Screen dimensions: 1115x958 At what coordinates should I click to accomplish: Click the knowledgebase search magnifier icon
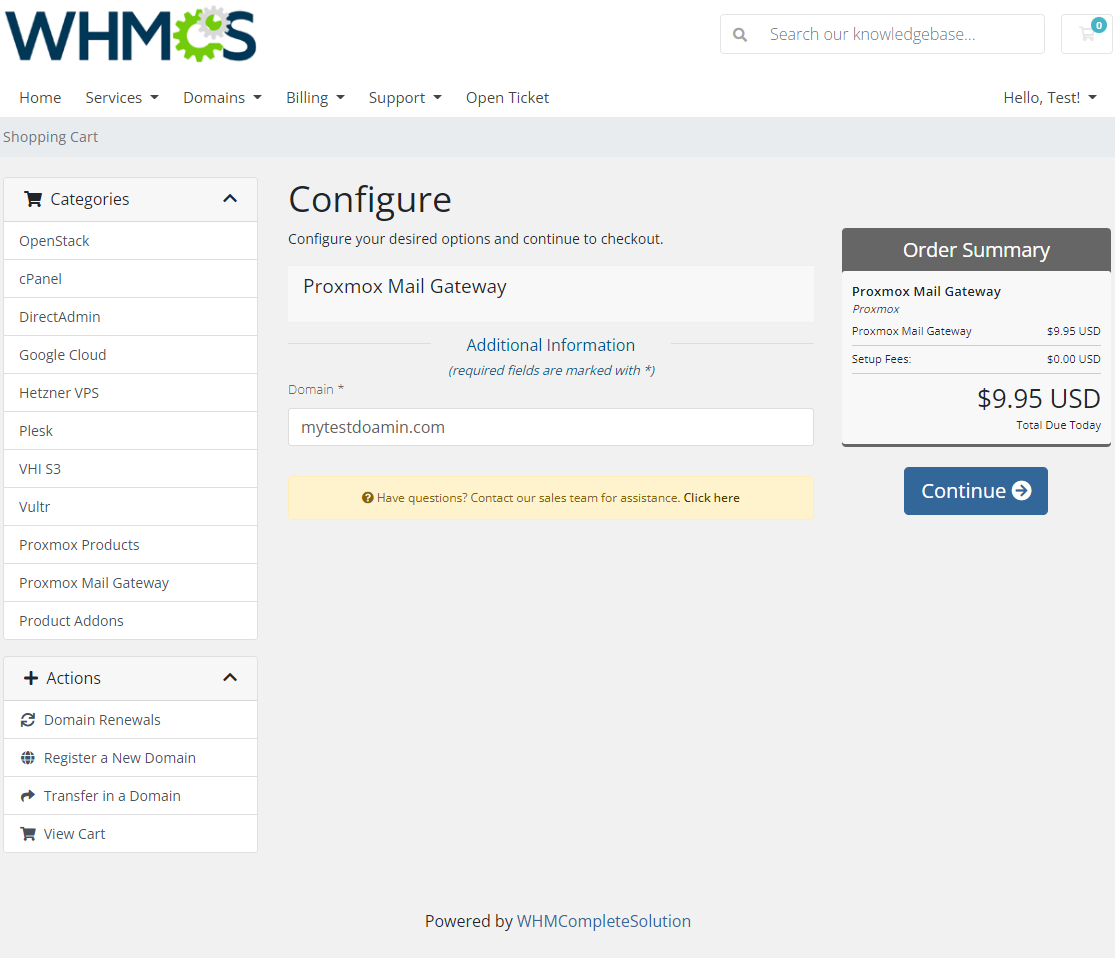(740, 34)
